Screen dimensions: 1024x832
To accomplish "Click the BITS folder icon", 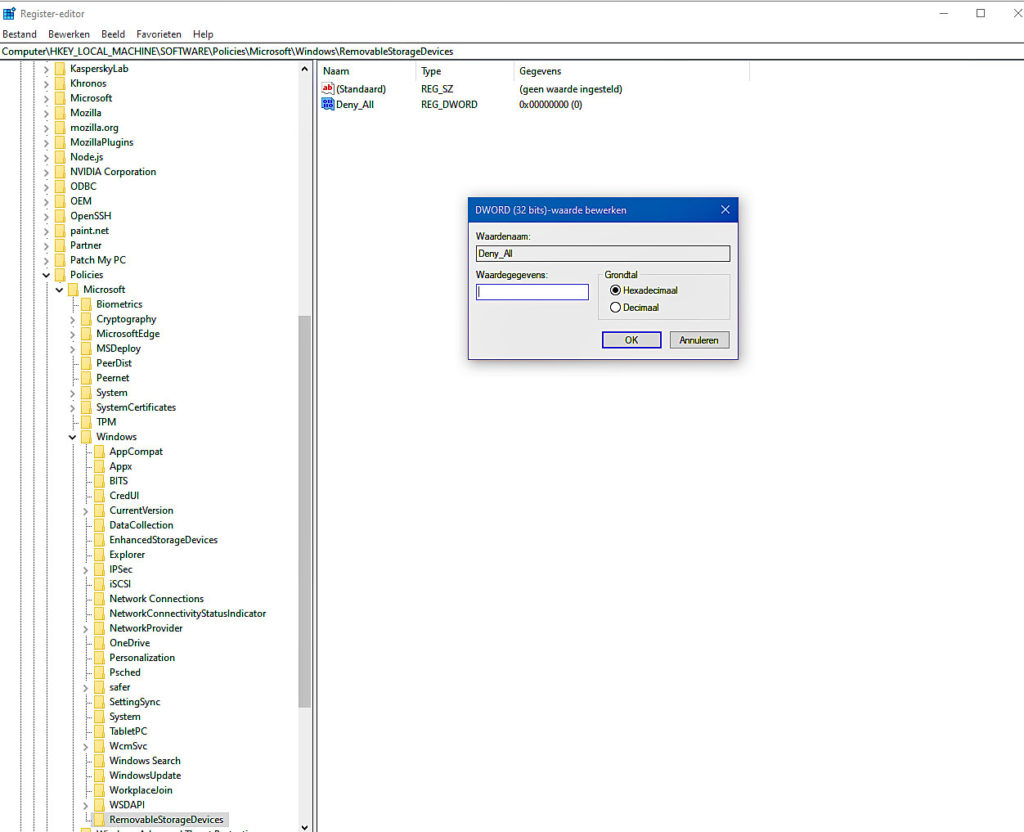I will pos(99,481).
